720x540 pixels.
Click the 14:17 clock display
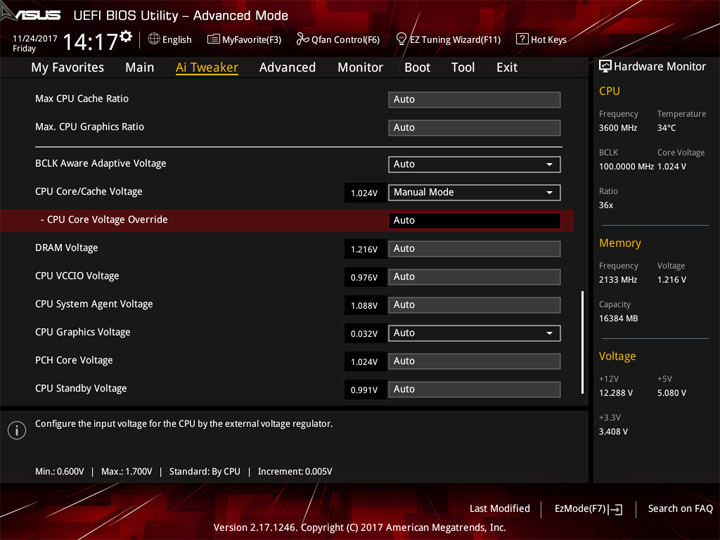90,42
